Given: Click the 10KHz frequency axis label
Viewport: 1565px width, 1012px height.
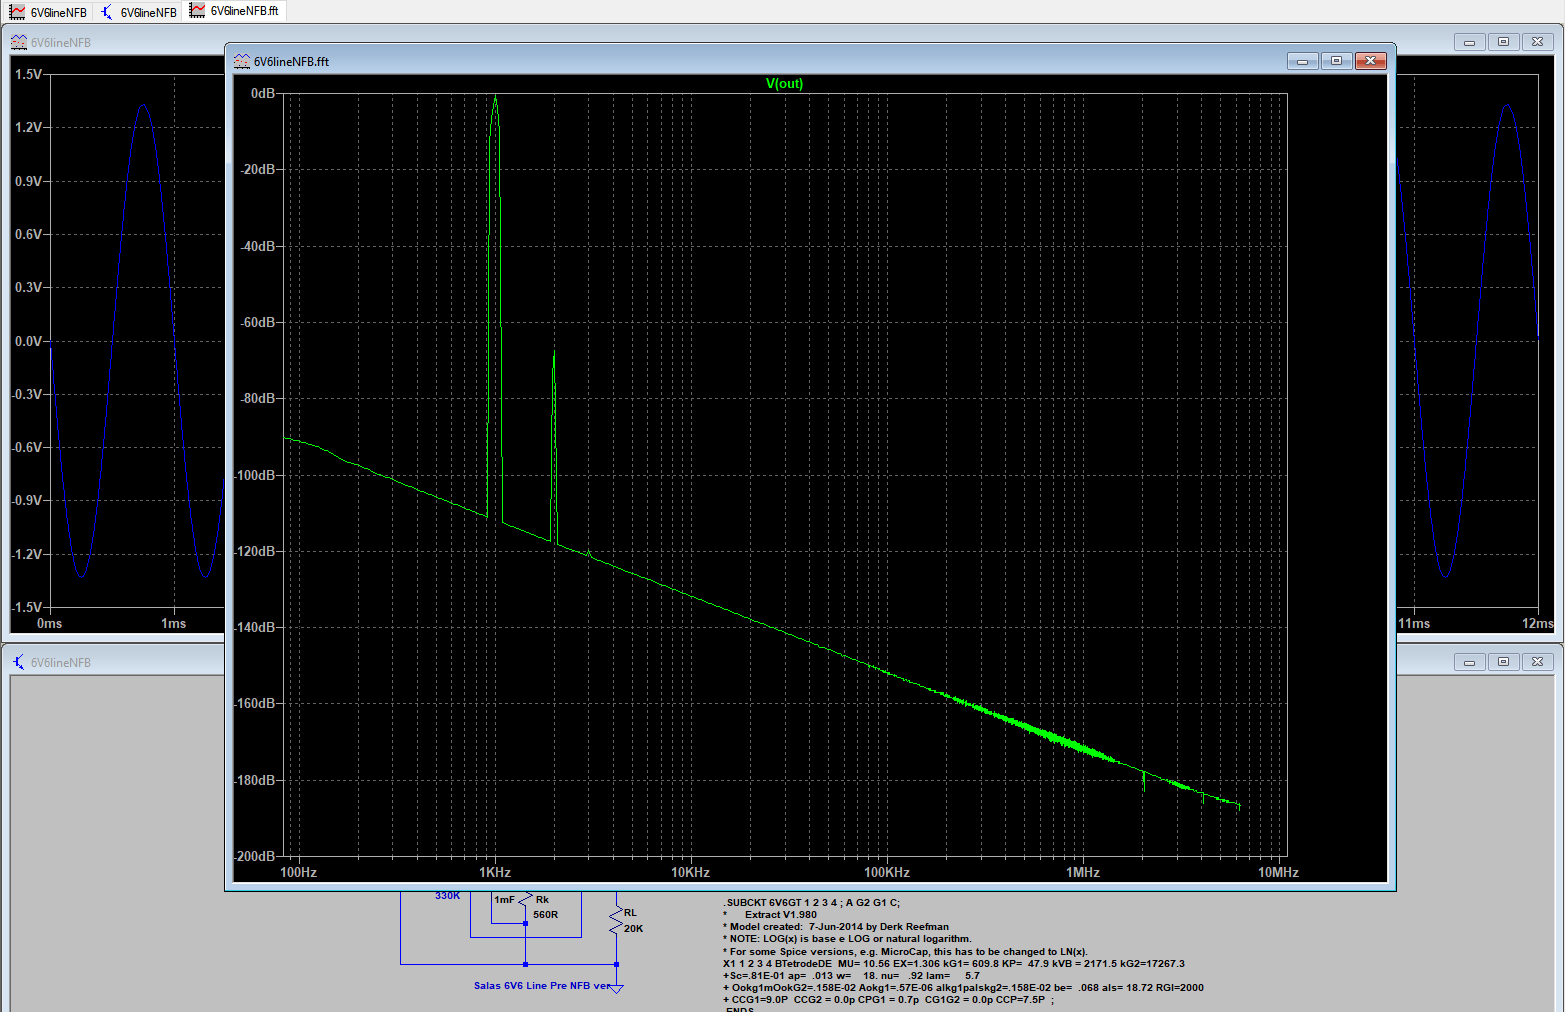Looking at the screenshot, I should [x=690, y=872].
